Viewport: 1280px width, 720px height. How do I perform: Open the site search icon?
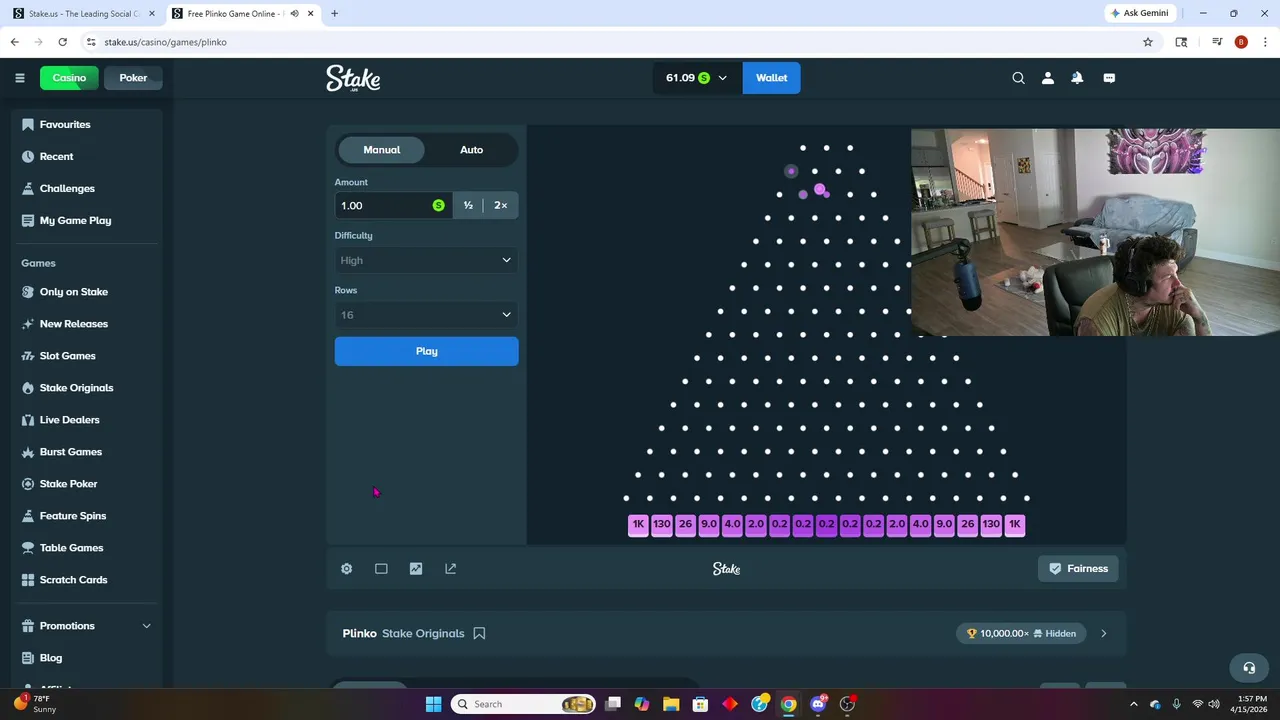point(1018,78)
